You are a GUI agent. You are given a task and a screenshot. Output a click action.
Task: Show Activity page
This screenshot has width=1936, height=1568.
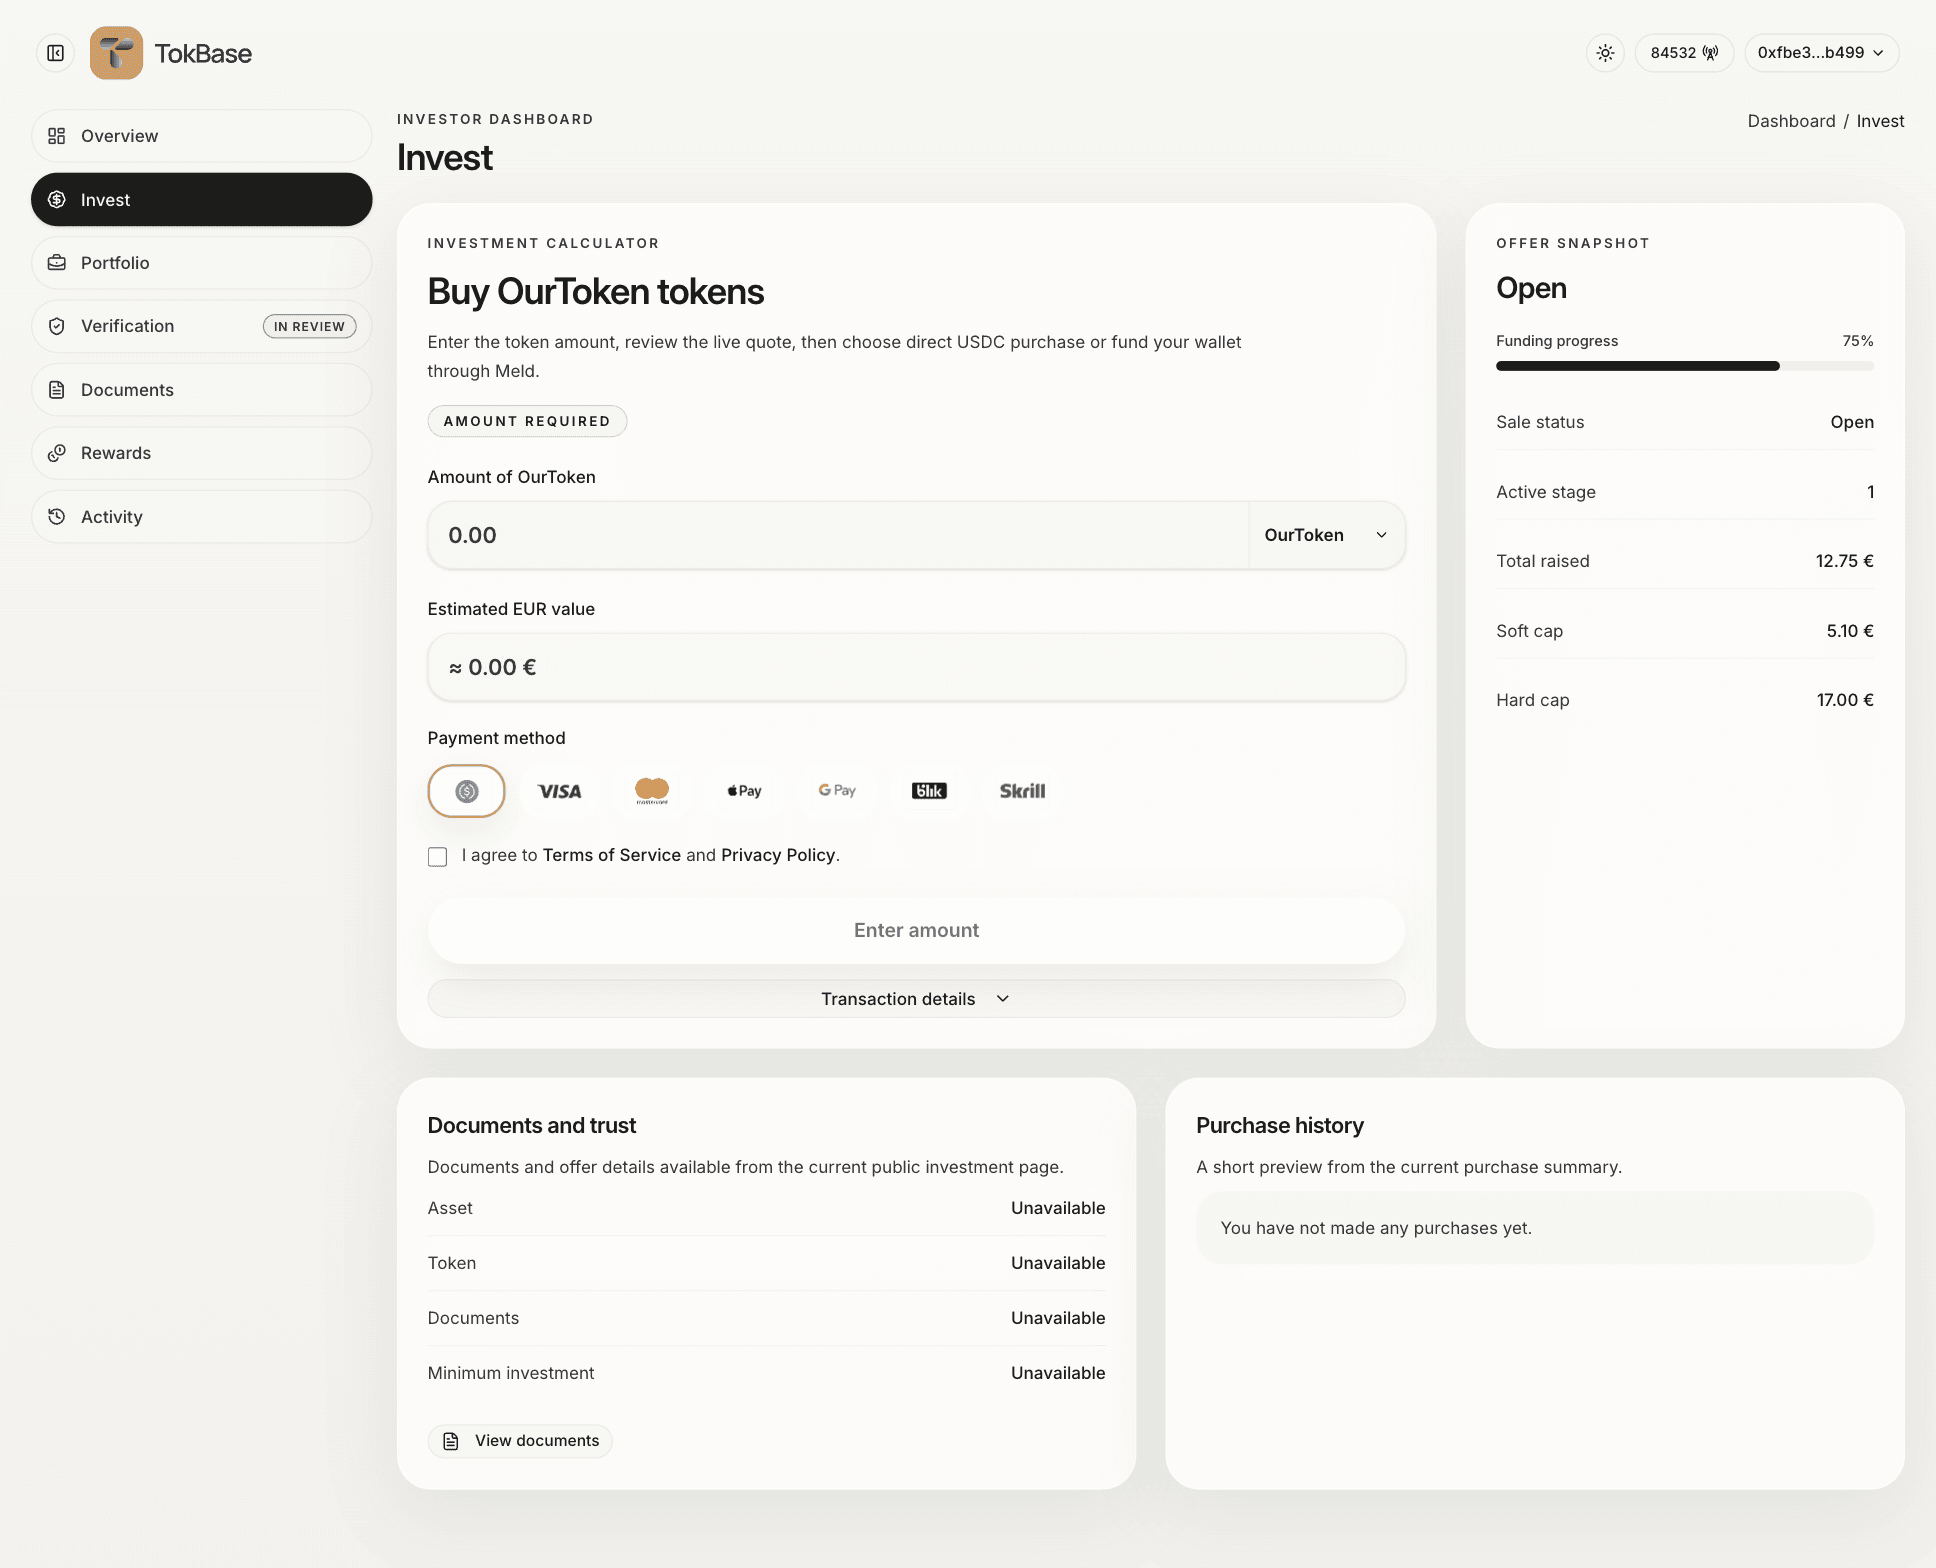(201, 517)
